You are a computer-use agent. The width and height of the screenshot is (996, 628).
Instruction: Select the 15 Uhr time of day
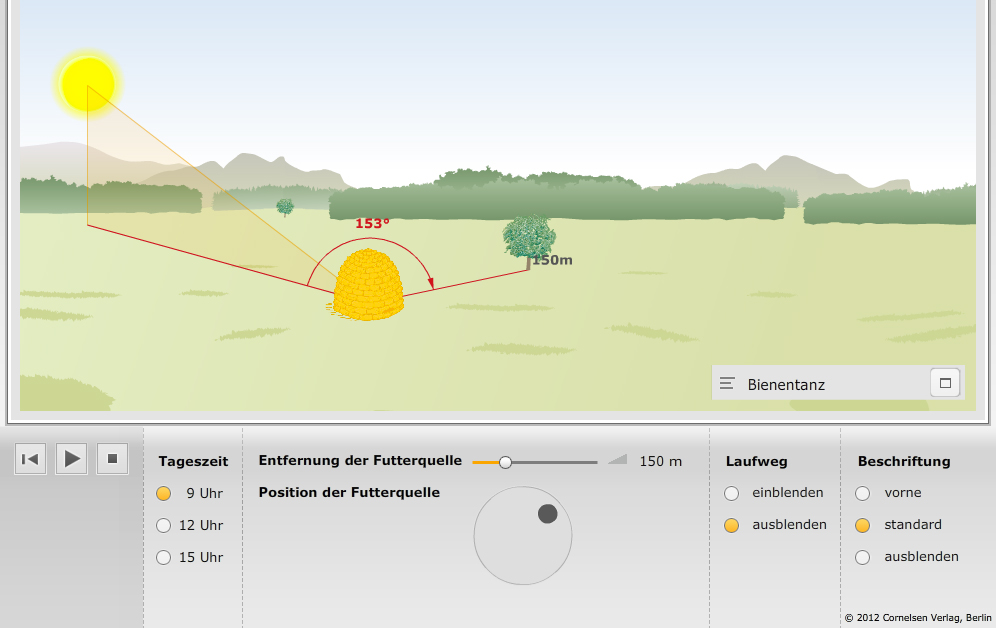(164, 557)
